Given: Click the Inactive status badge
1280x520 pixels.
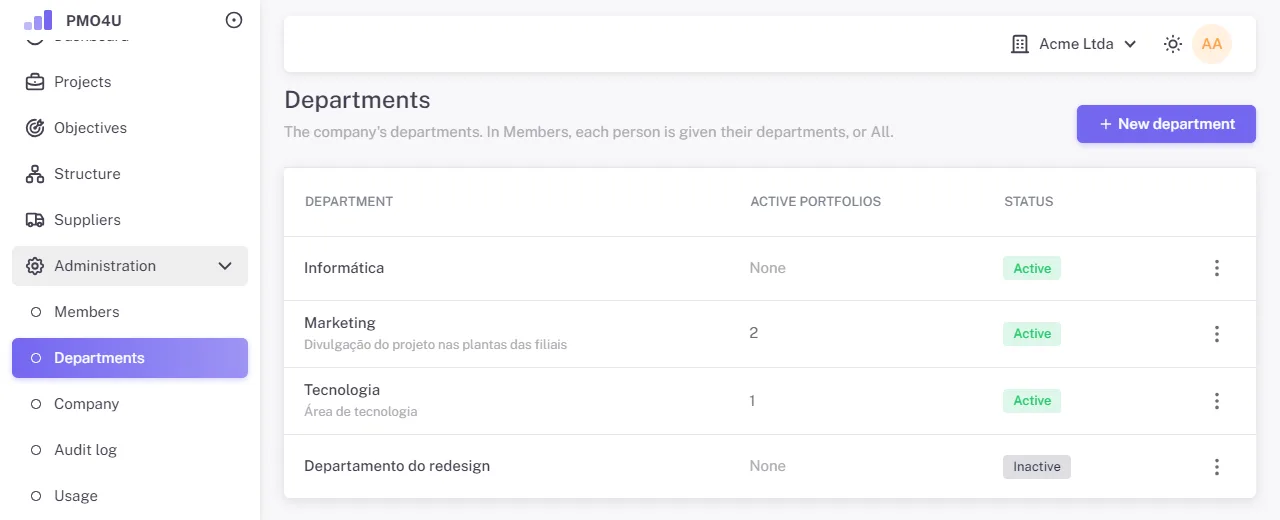Looking at the screenshot, I should click(x=1037, y=467).
